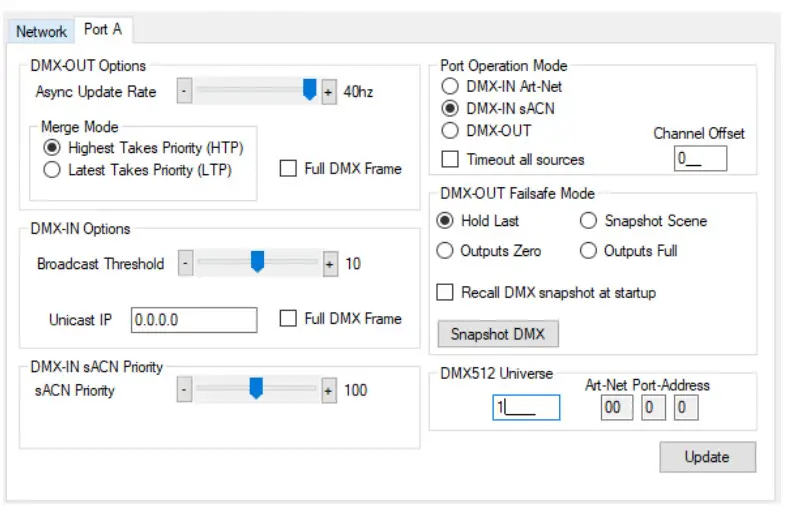The height and width of the screenshot is (518, 802).
Task: Switch to the Network tab
Action: click(x=41, y=31)
